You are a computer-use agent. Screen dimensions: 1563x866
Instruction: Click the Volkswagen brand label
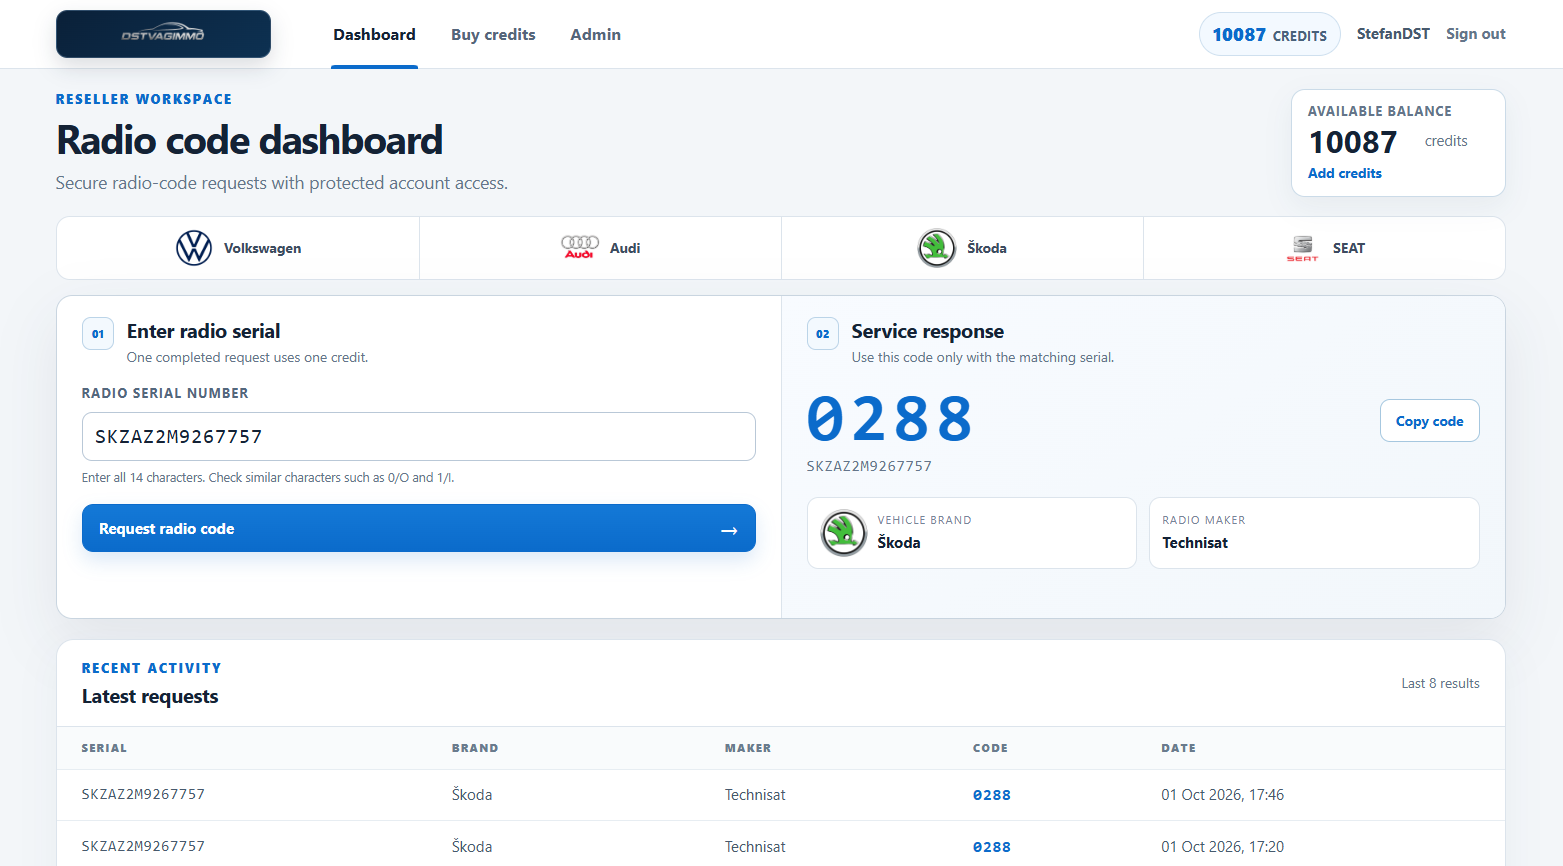[x=262, y=248]
